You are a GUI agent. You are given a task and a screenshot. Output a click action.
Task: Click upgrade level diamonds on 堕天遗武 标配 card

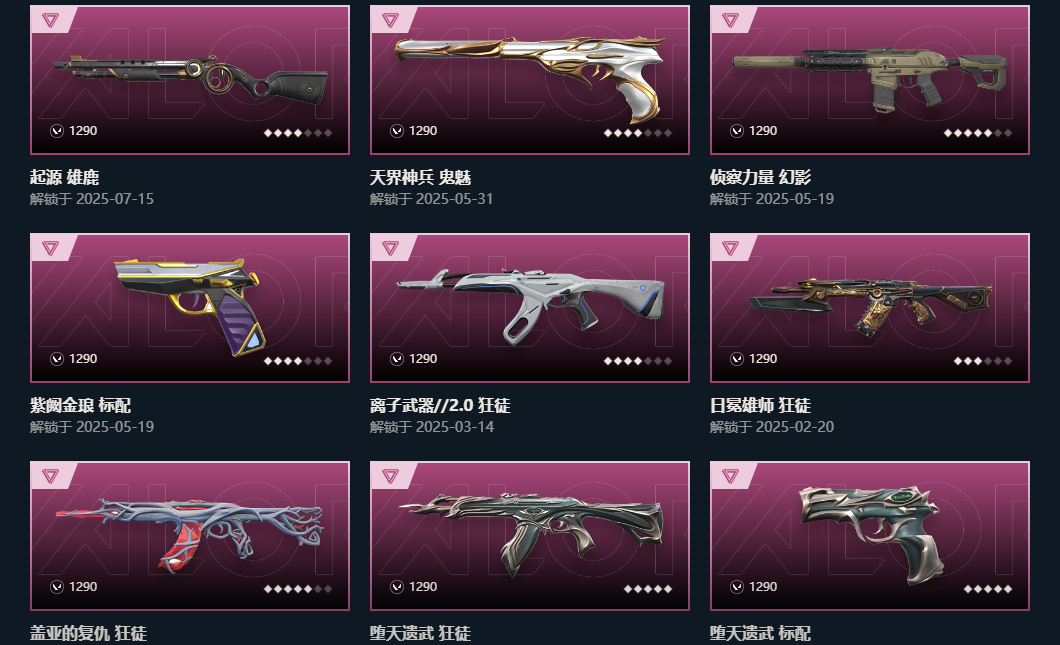click(988, 589)
